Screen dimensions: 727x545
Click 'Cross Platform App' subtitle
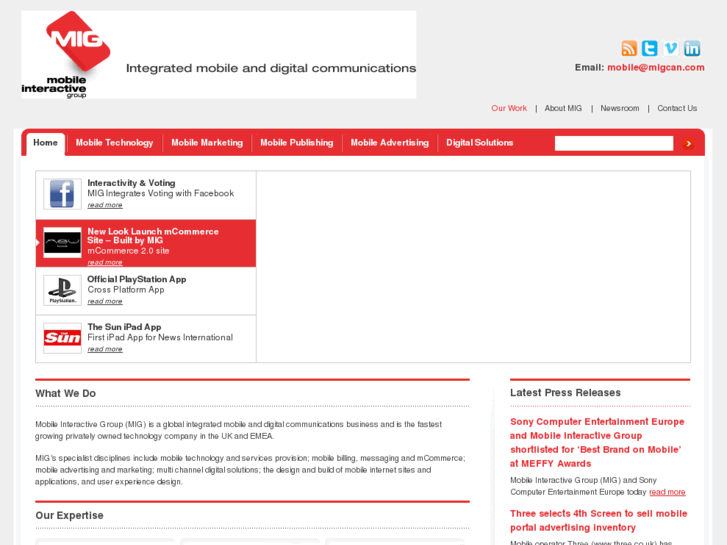point(126,289)
